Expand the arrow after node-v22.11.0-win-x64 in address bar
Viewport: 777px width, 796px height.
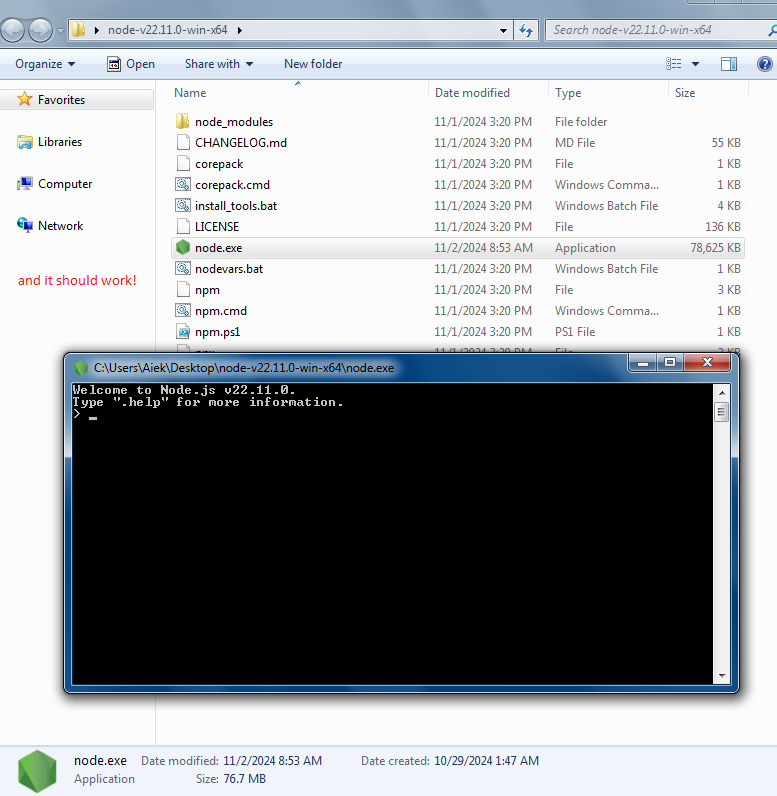[240, 30]
